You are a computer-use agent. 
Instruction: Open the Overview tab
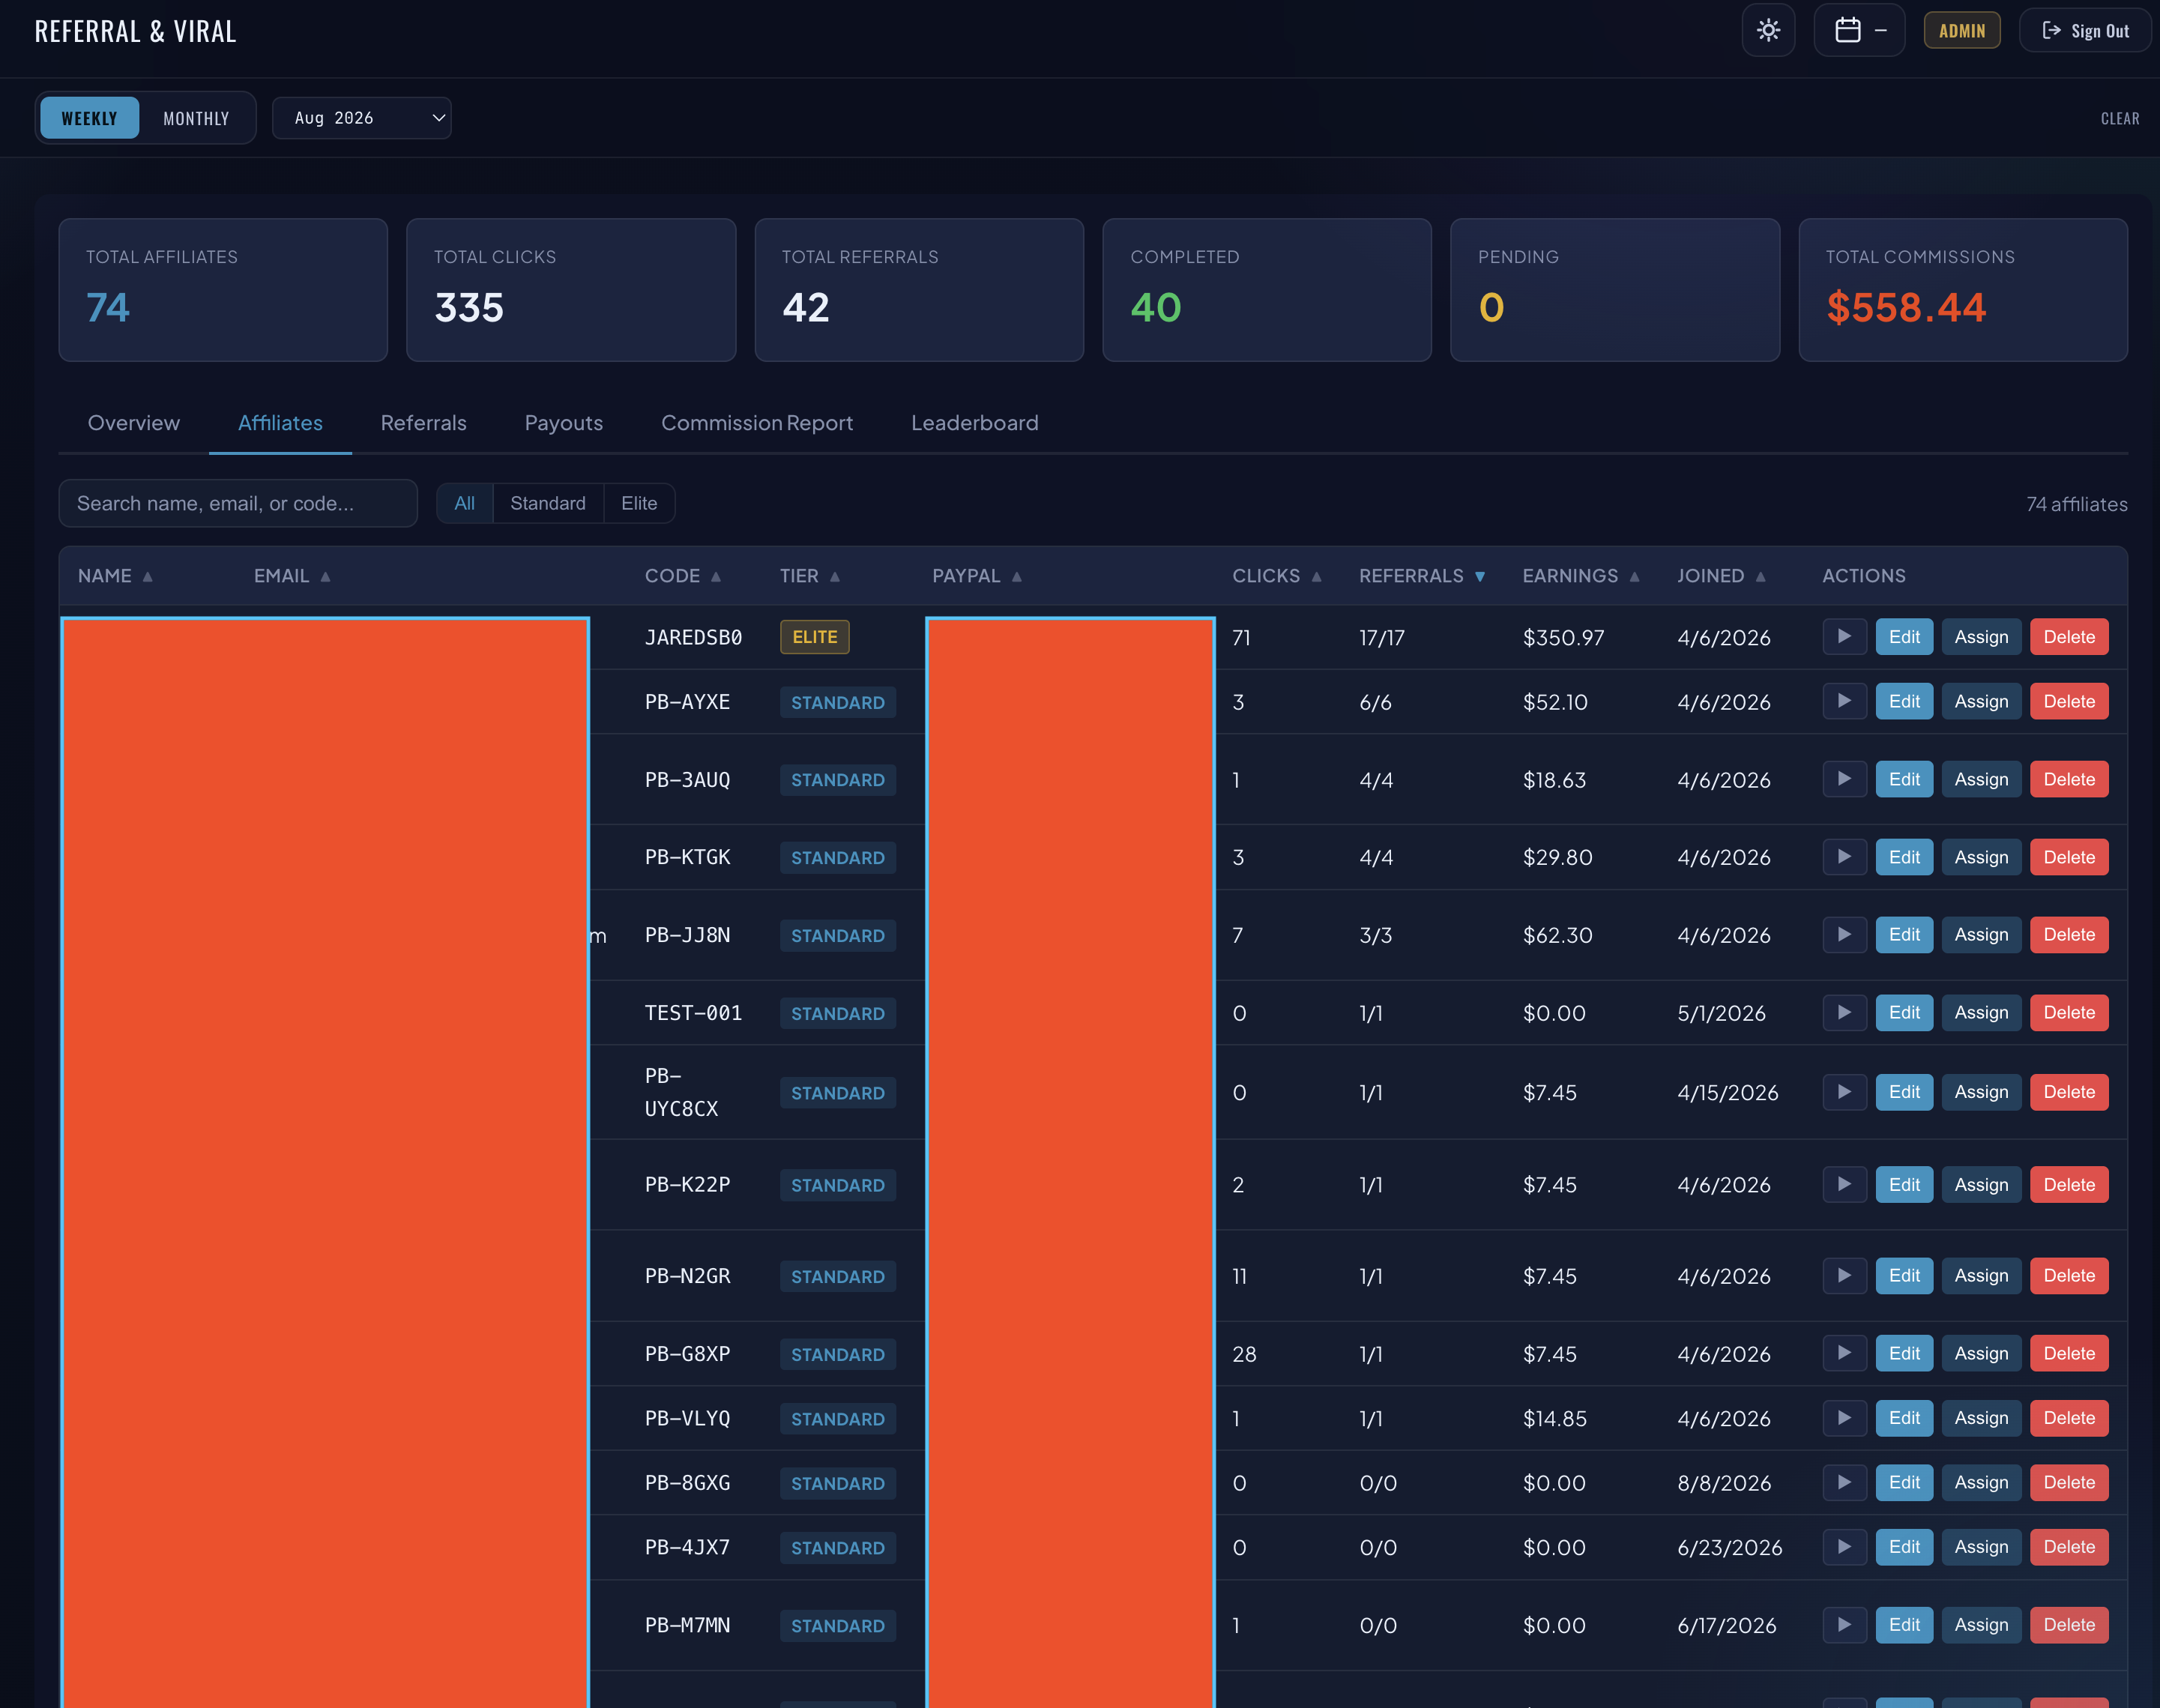point(134,423)
